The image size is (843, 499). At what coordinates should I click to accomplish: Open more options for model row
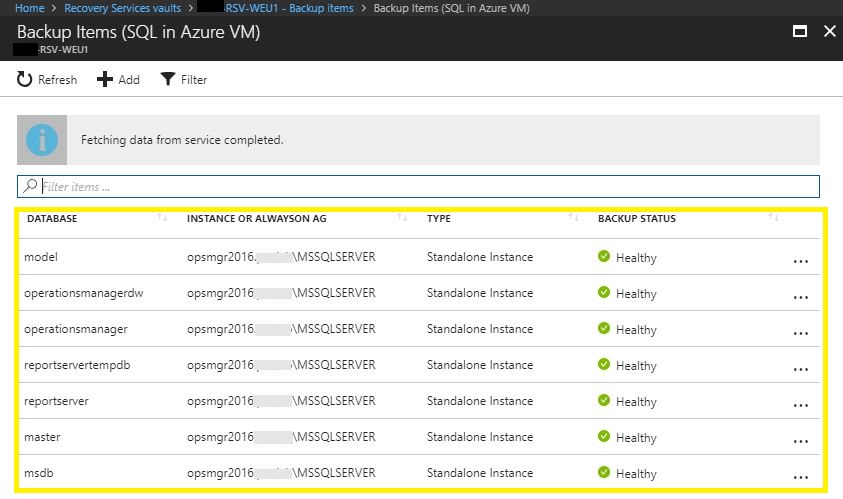pos(801,261)
